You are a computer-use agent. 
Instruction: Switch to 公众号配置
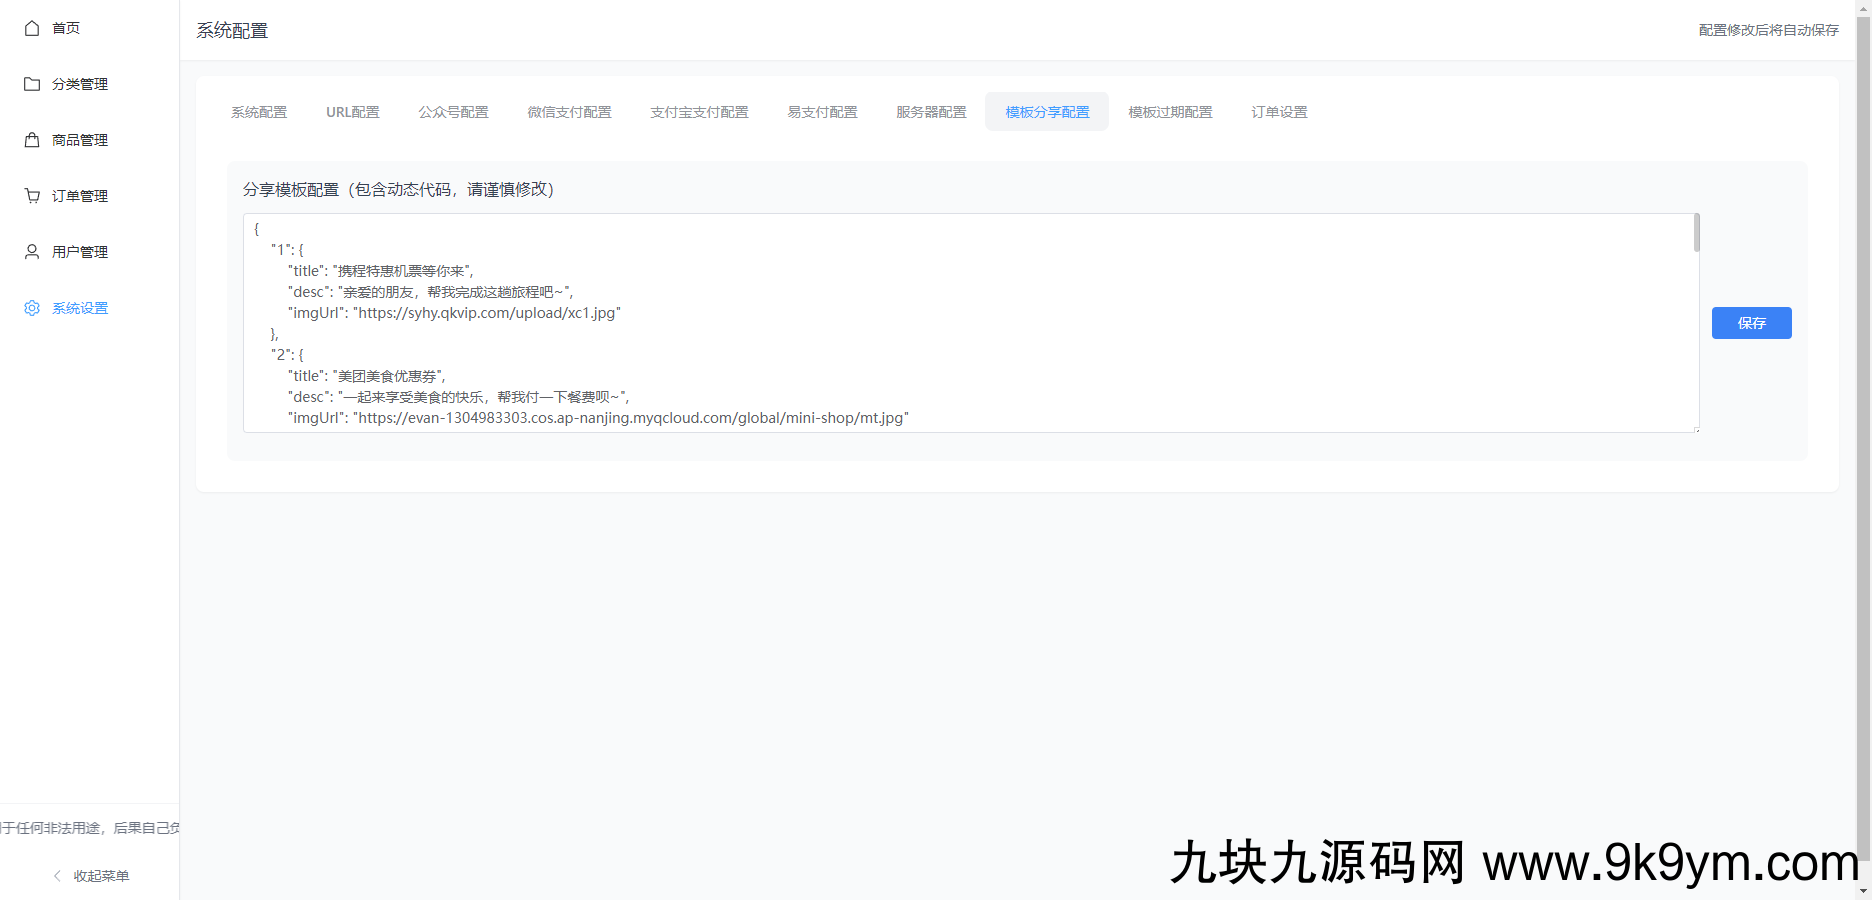pyautogui.click(x=453, y=112)
